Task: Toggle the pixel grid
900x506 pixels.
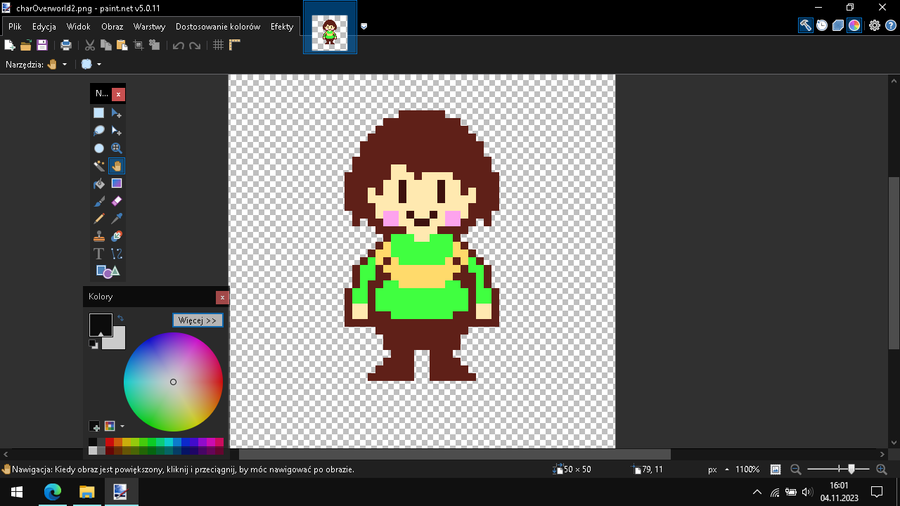Action: (x=218, y=45)
